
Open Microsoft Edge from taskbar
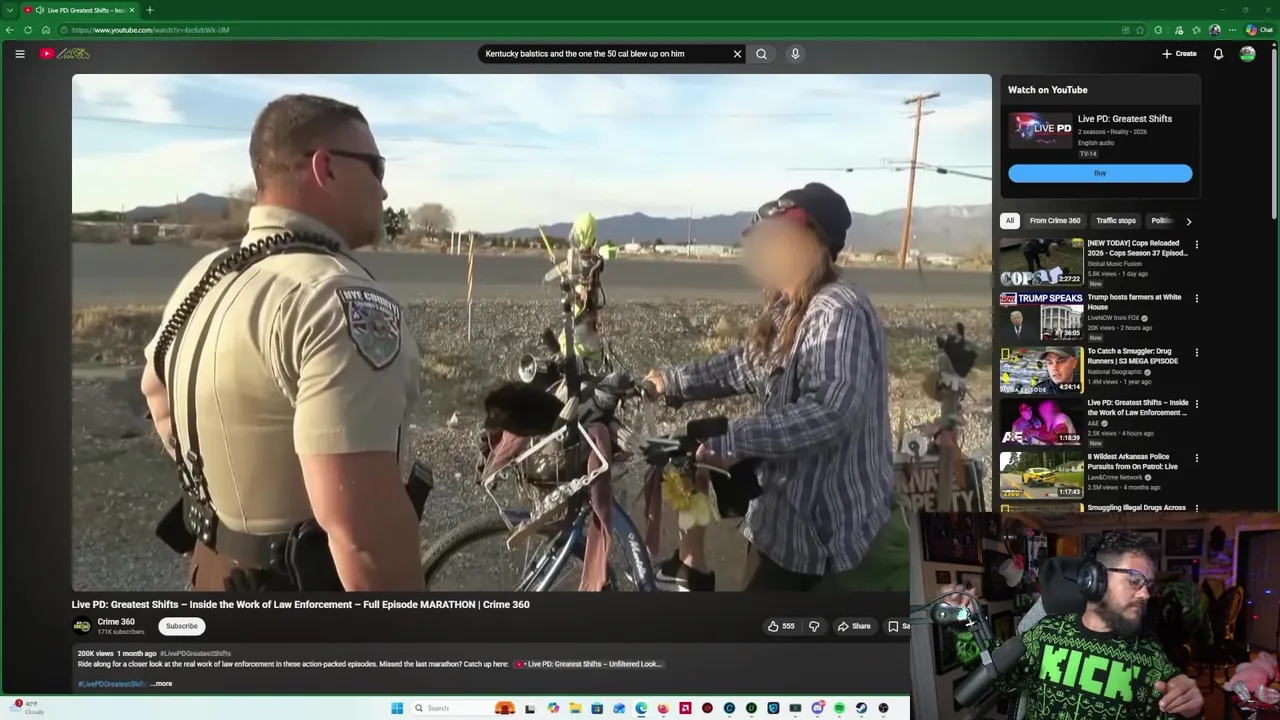(641, 708)
